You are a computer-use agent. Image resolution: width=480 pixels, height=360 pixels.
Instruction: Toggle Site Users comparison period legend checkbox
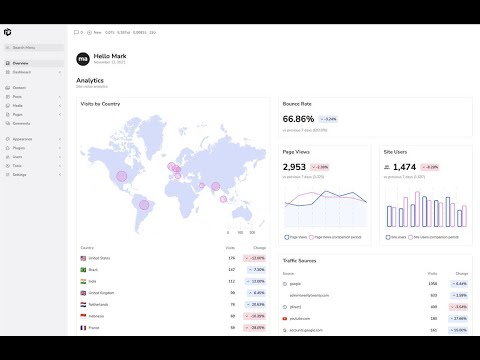[411, 237]
